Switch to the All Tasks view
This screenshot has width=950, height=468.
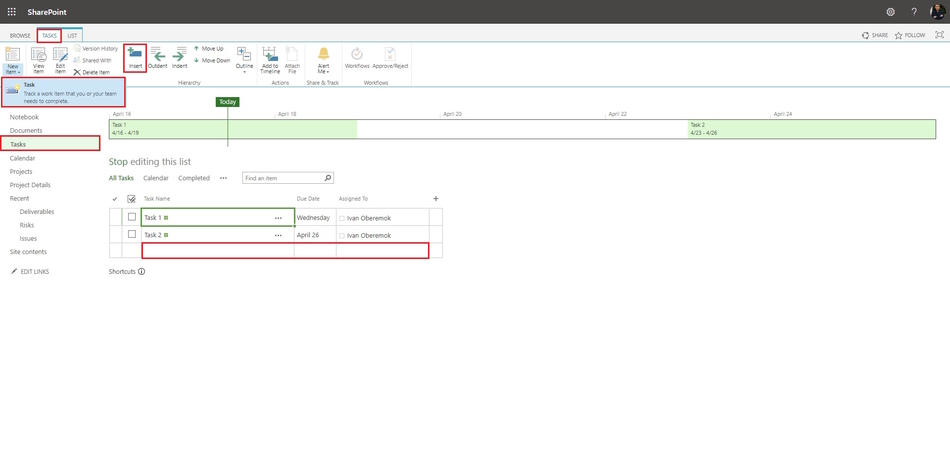tap(121, 178)
